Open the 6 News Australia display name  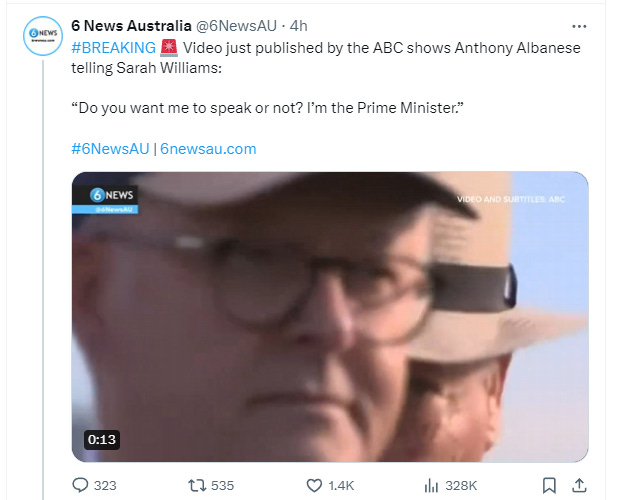tap(131, 26)
